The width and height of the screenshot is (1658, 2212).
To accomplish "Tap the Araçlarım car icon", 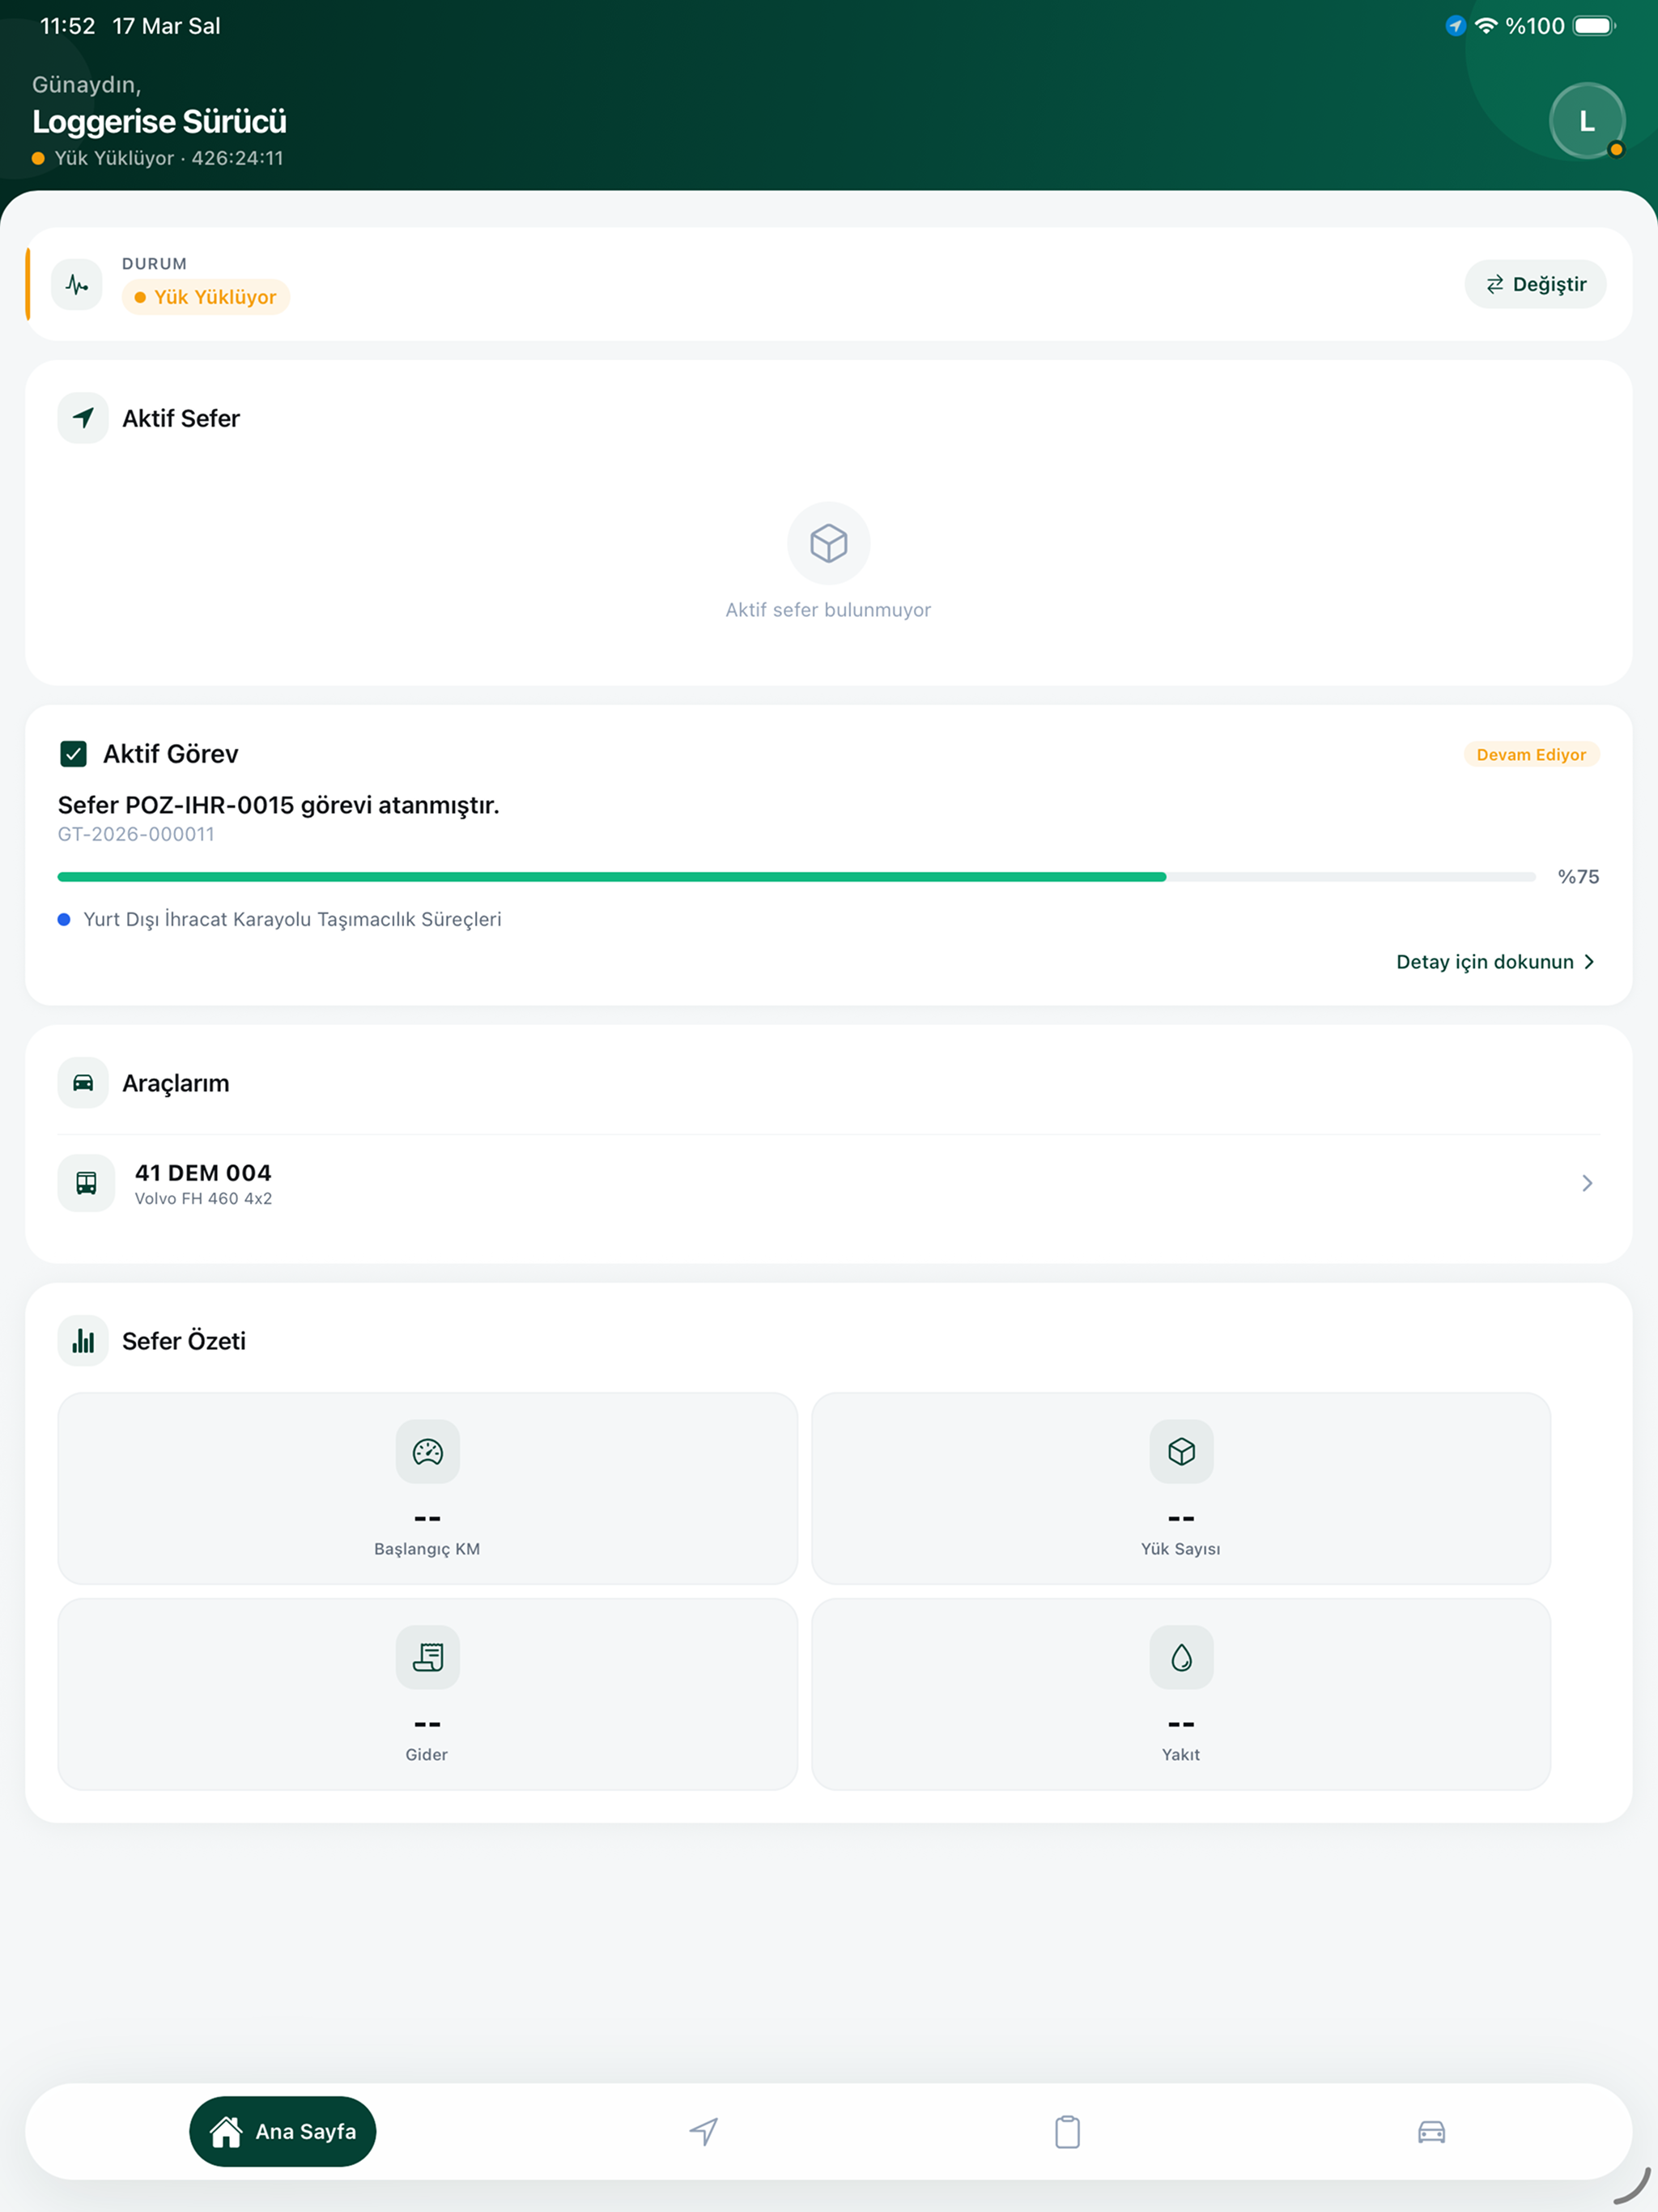I will 83,1083.
